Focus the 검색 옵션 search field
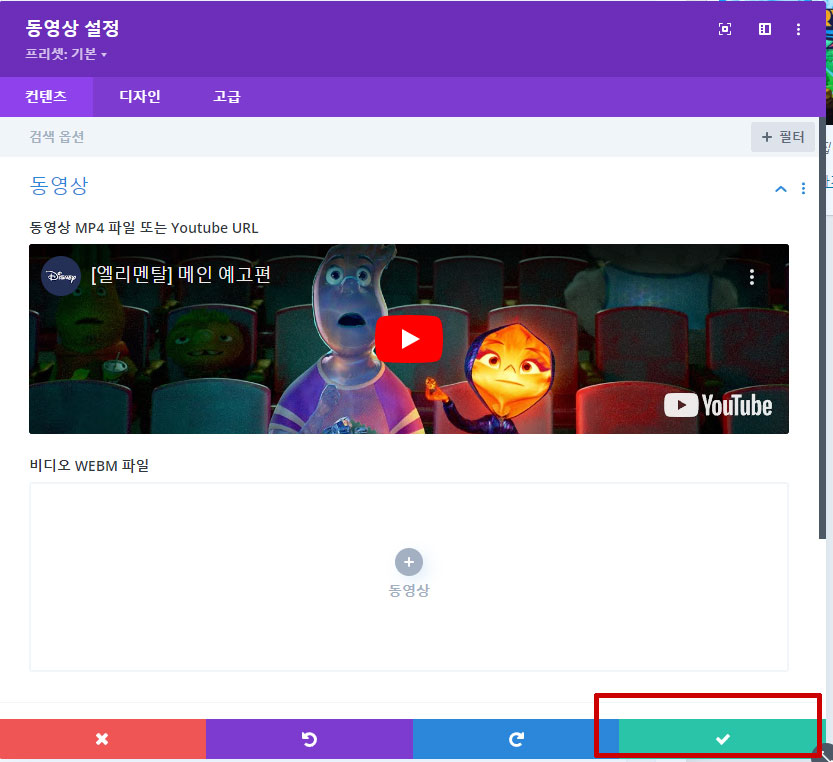 click(x=372, y=137)
